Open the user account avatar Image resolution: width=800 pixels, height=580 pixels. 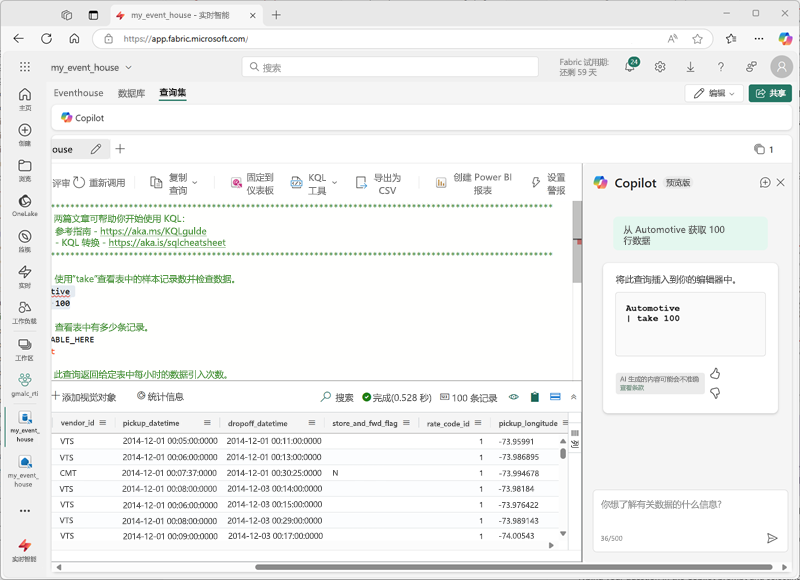tap(781, 66)
